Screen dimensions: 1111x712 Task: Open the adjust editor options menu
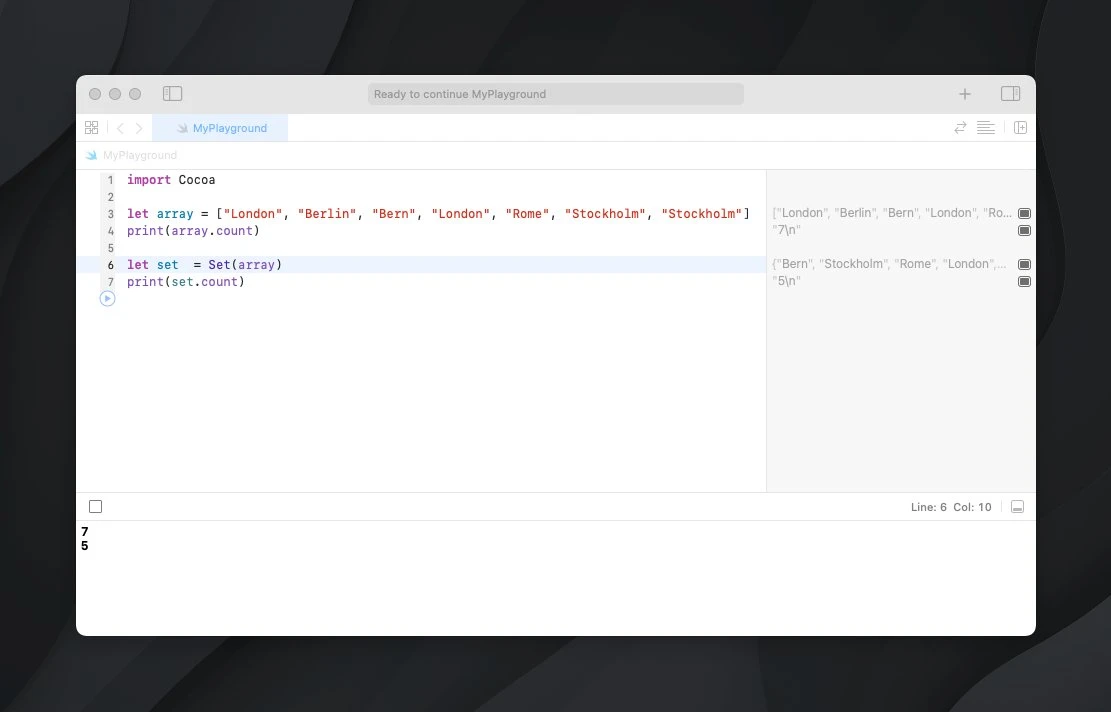[986, 128]
